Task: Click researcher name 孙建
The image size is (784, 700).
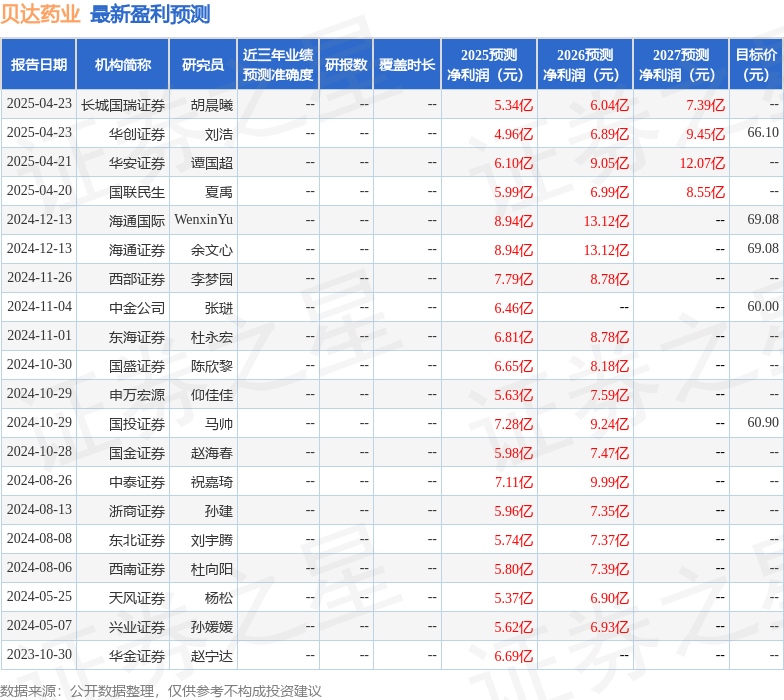Action: [x=219, y=511]
